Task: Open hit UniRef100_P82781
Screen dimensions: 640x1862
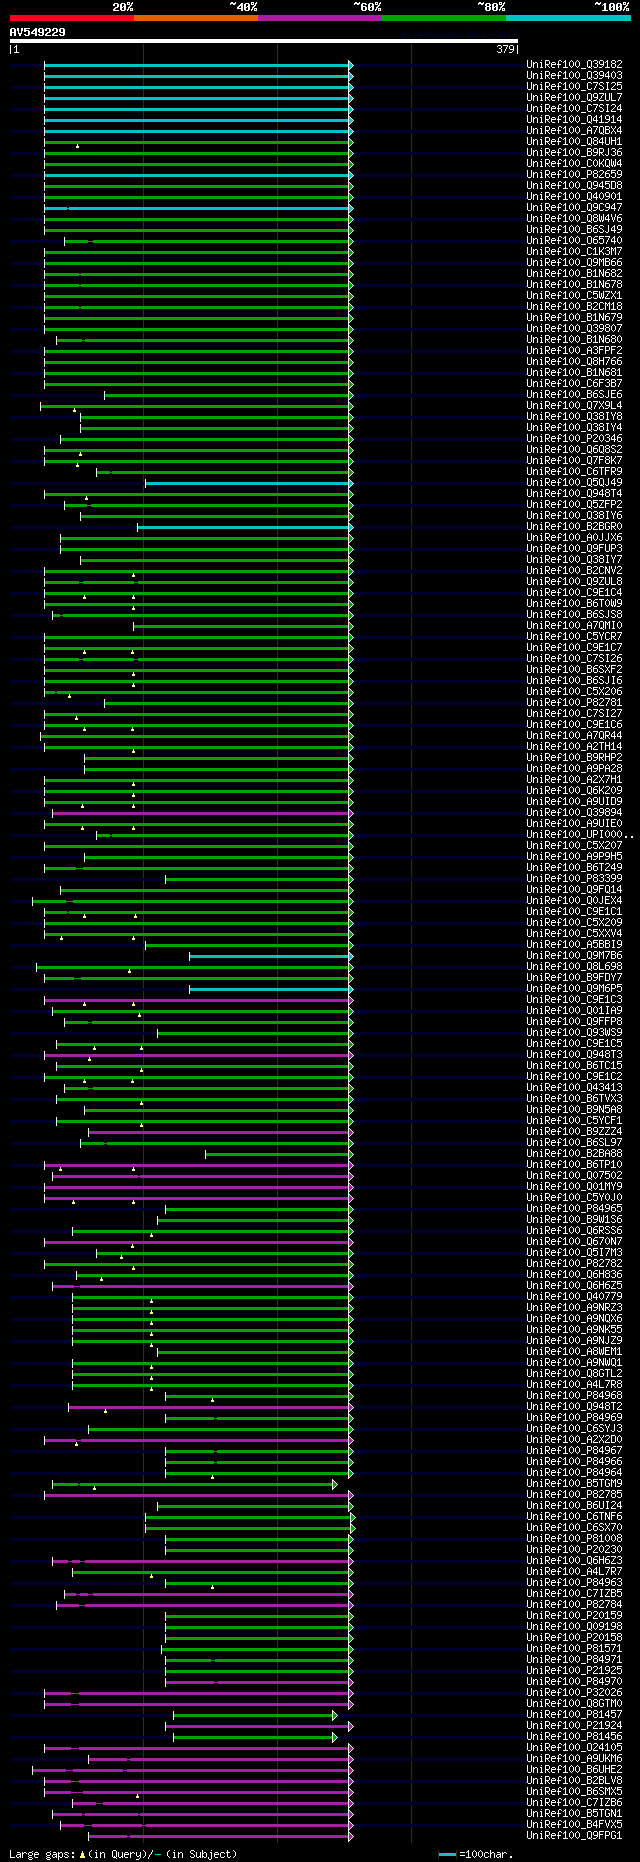Action: (574, 703)
